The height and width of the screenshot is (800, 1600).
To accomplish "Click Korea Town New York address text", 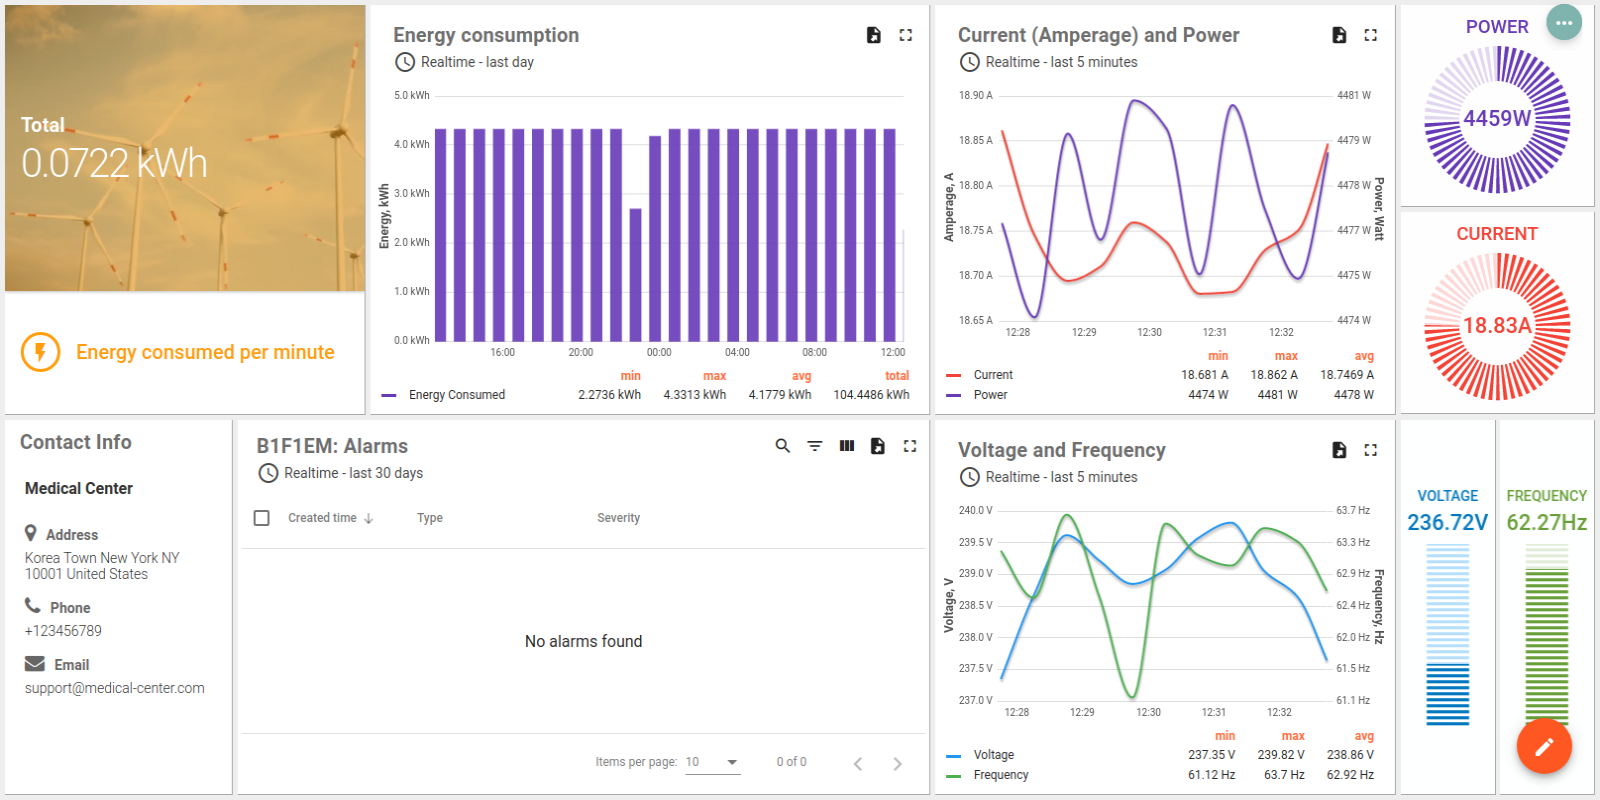I will (102, 566).
